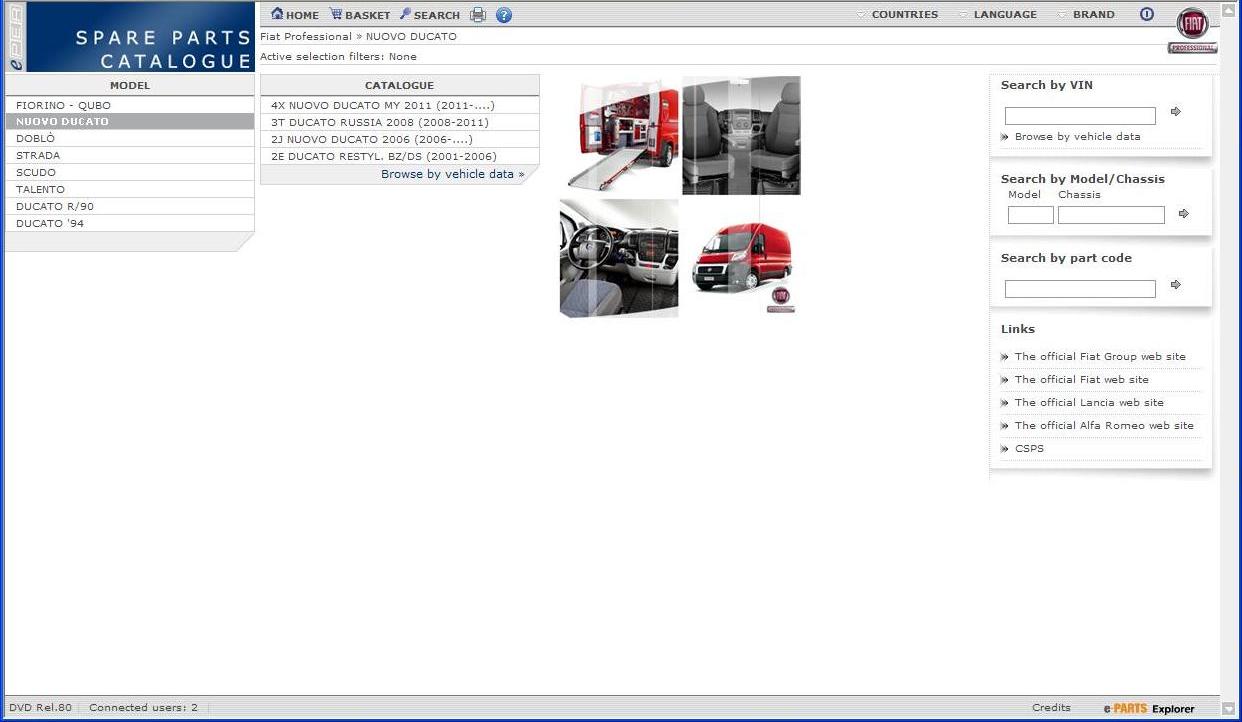
Task: Click the Search by VIN input field
Action: 1080,116
